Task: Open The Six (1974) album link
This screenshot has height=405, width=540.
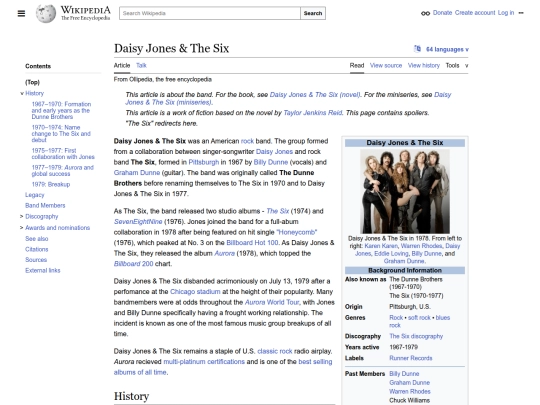Action: (x=278, y=211)
